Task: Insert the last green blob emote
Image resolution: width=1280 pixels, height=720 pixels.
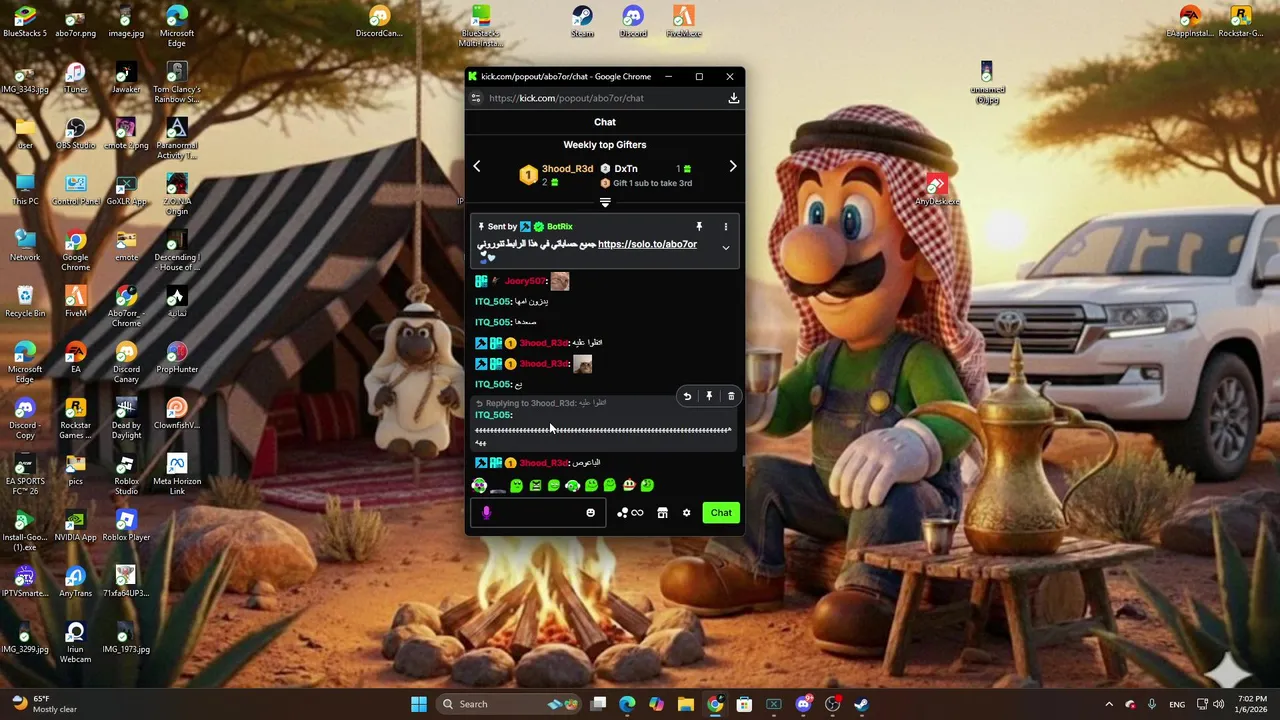Action: point(647,486)
